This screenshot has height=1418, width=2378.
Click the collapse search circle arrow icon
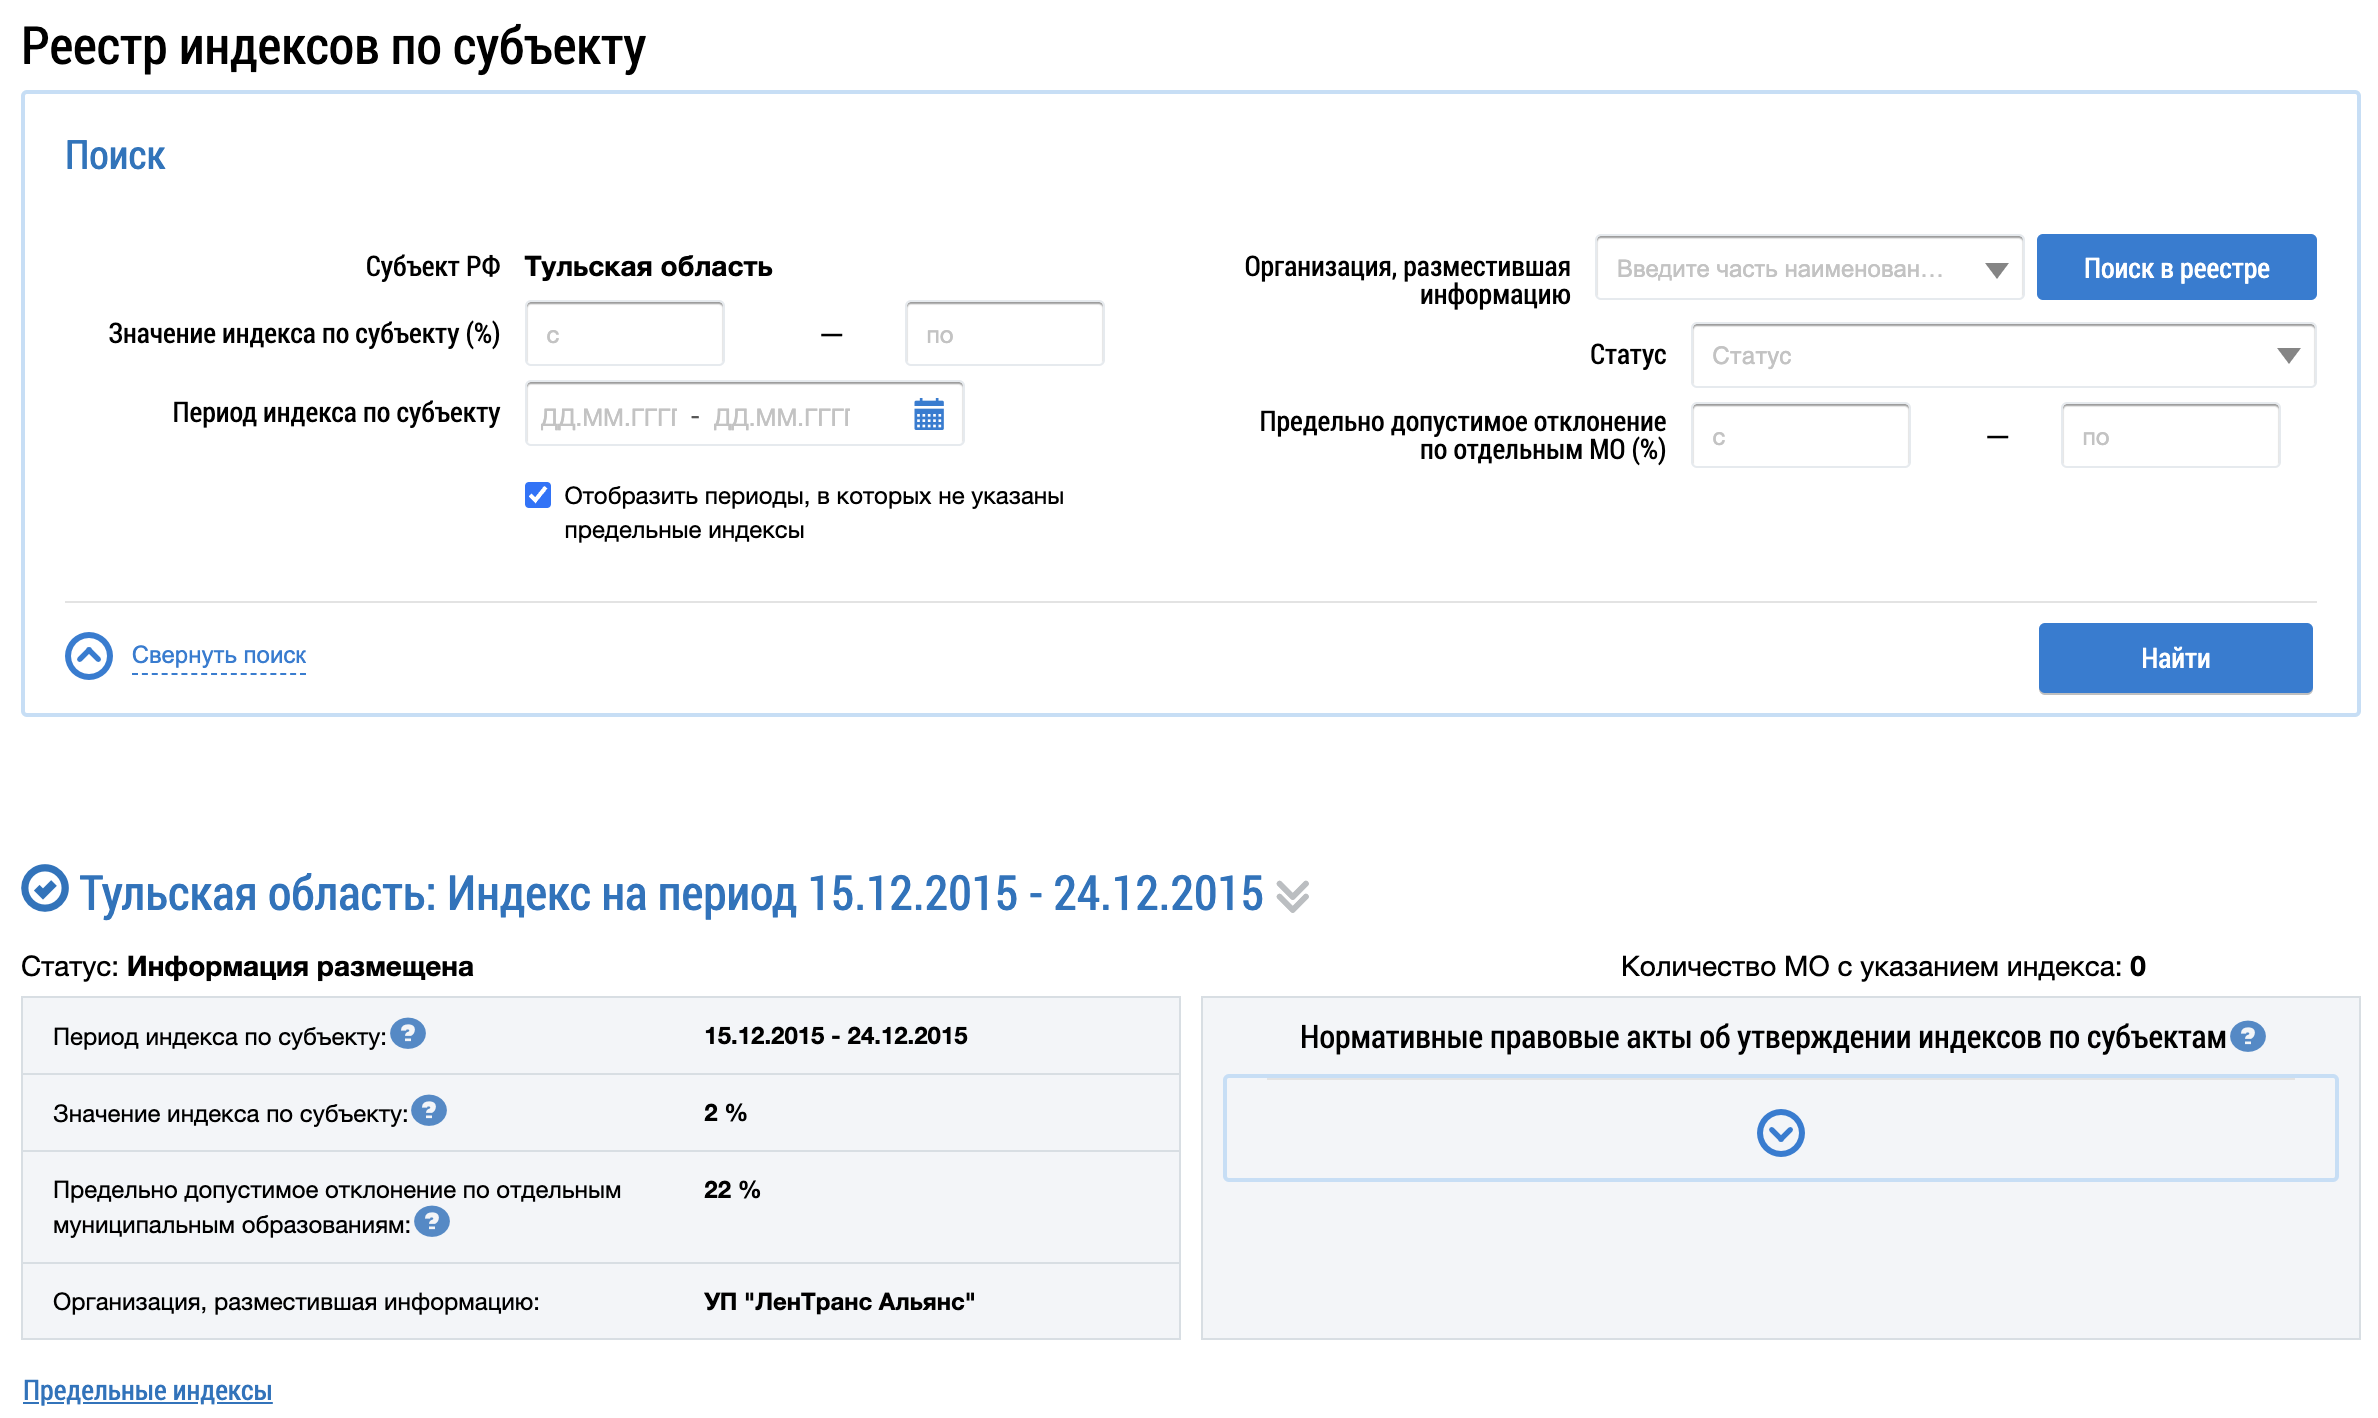pyautogui.click(x=89, y=656)
